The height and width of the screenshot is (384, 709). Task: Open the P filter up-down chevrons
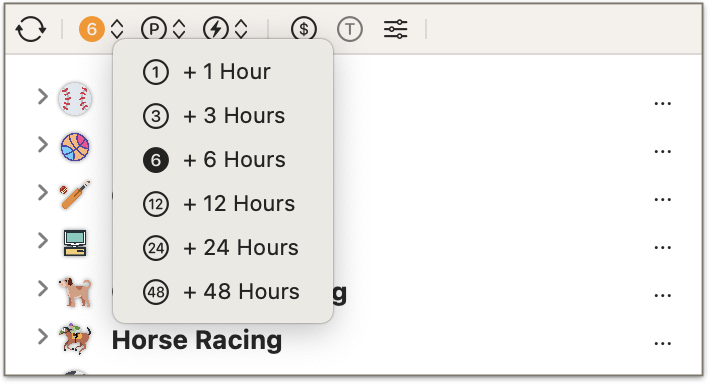point(179,29)
